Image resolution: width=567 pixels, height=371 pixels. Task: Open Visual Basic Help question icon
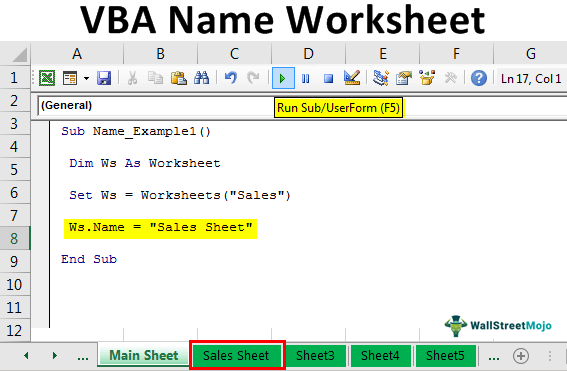[479, 78]
